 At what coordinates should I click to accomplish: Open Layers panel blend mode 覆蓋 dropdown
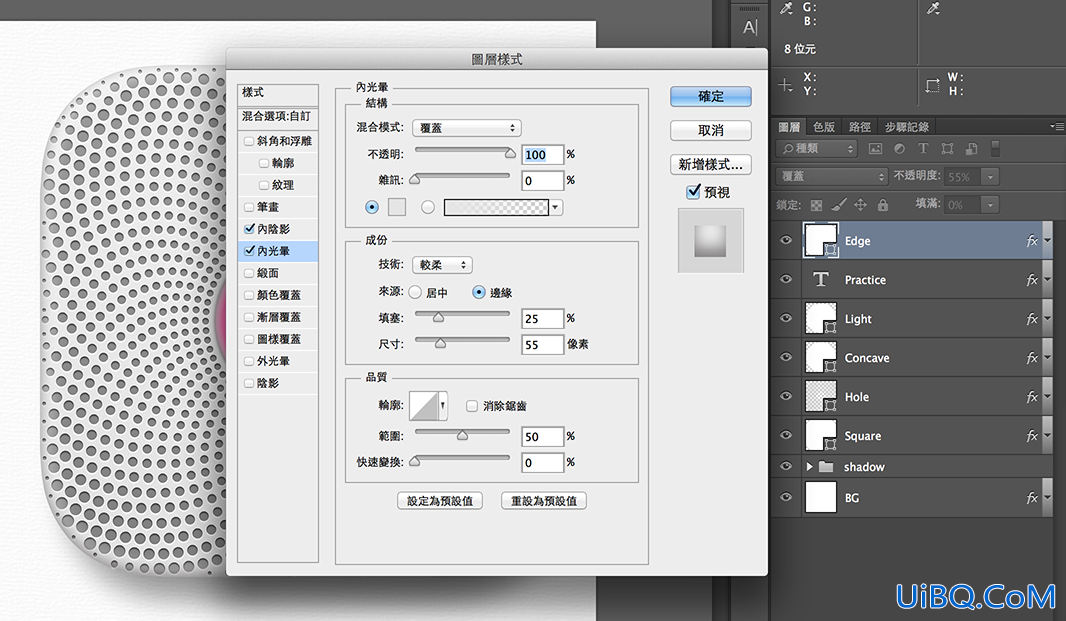pyautogui.click(x=831, y=176)
